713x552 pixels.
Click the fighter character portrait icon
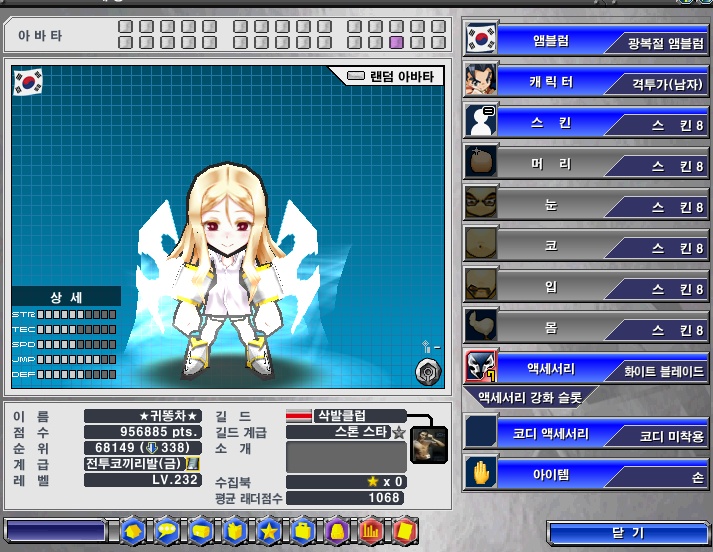point(481,80)
